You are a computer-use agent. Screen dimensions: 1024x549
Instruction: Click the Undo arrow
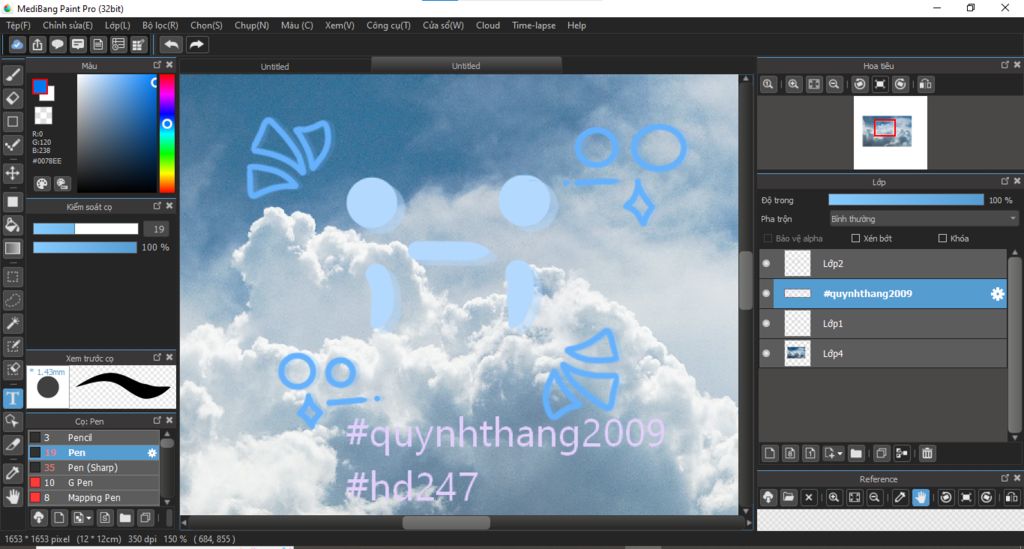click(171, 44)
